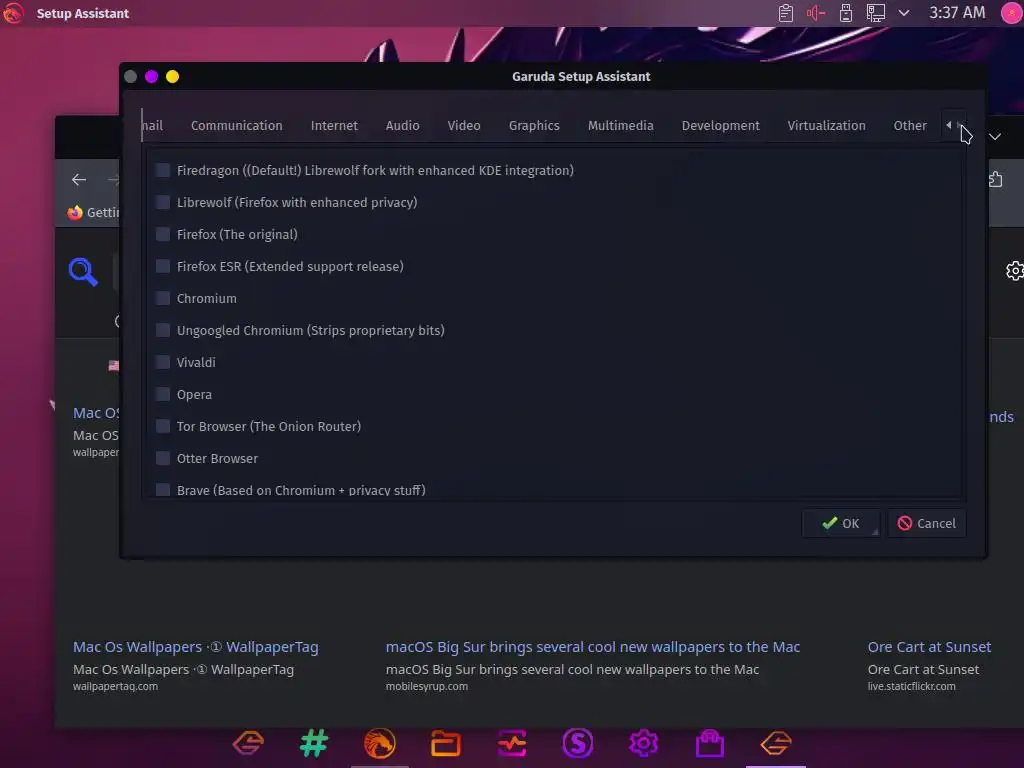Open the settings gear dock icon

click(643, 743)
